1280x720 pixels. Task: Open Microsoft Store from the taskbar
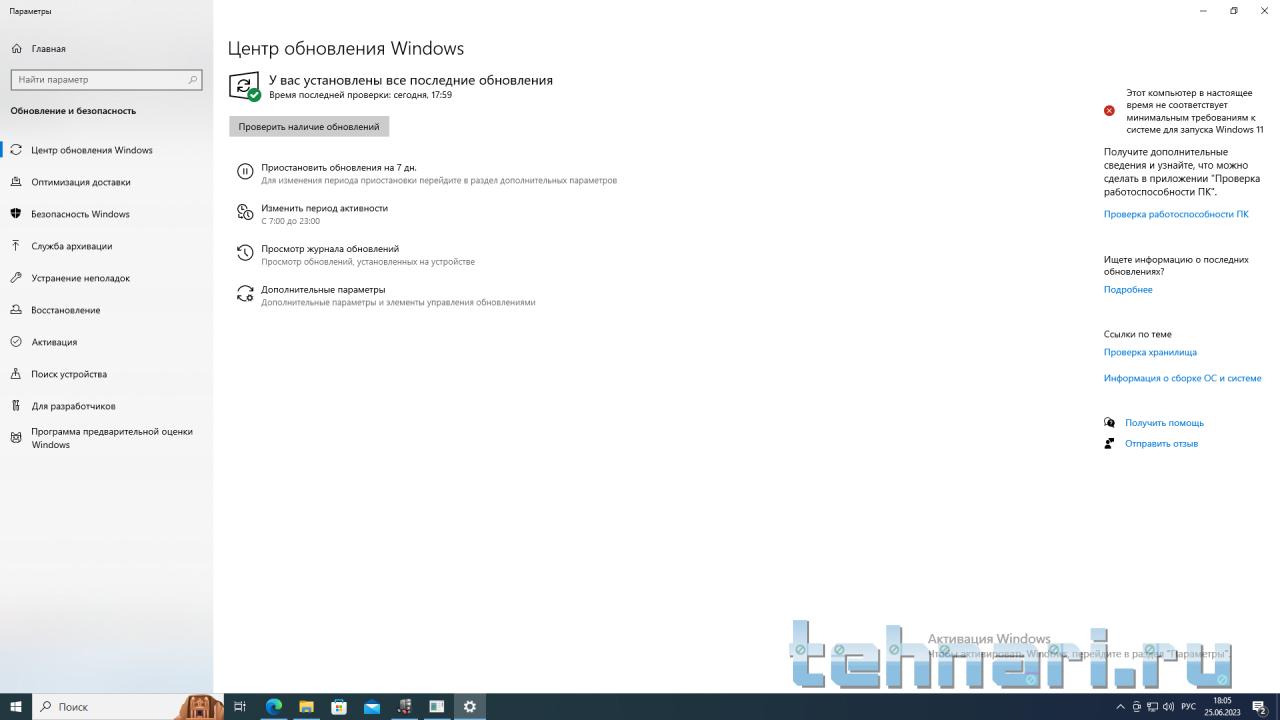click(339, 707)
